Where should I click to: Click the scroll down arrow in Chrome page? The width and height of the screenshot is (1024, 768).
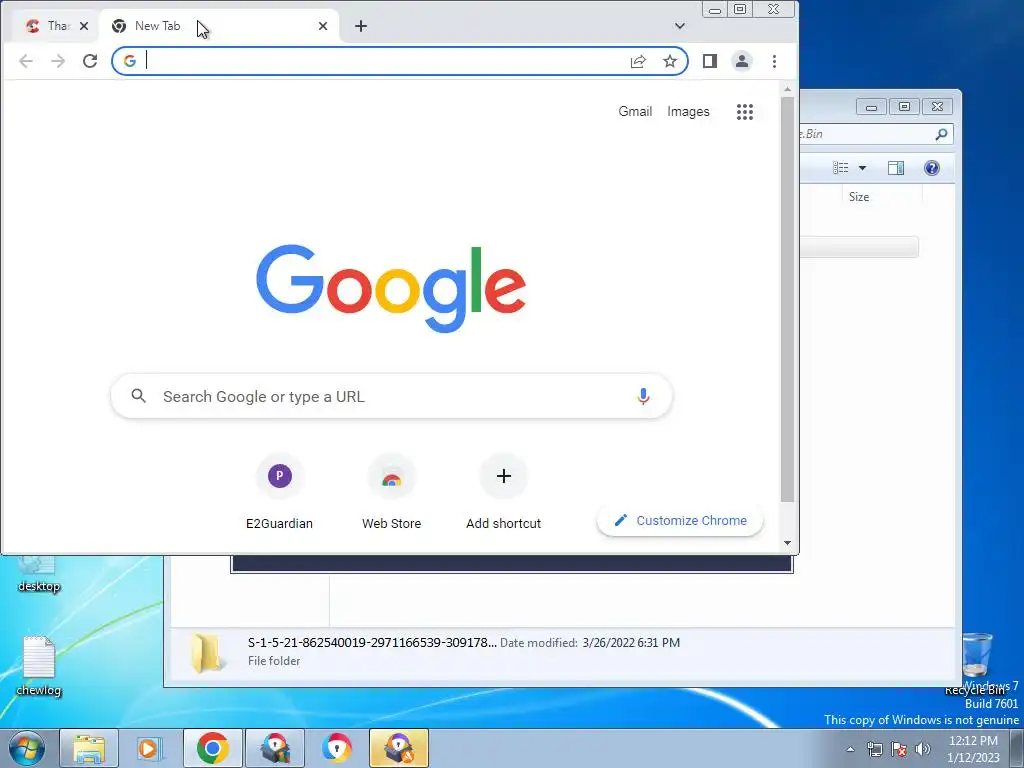[x=788, y=543]
